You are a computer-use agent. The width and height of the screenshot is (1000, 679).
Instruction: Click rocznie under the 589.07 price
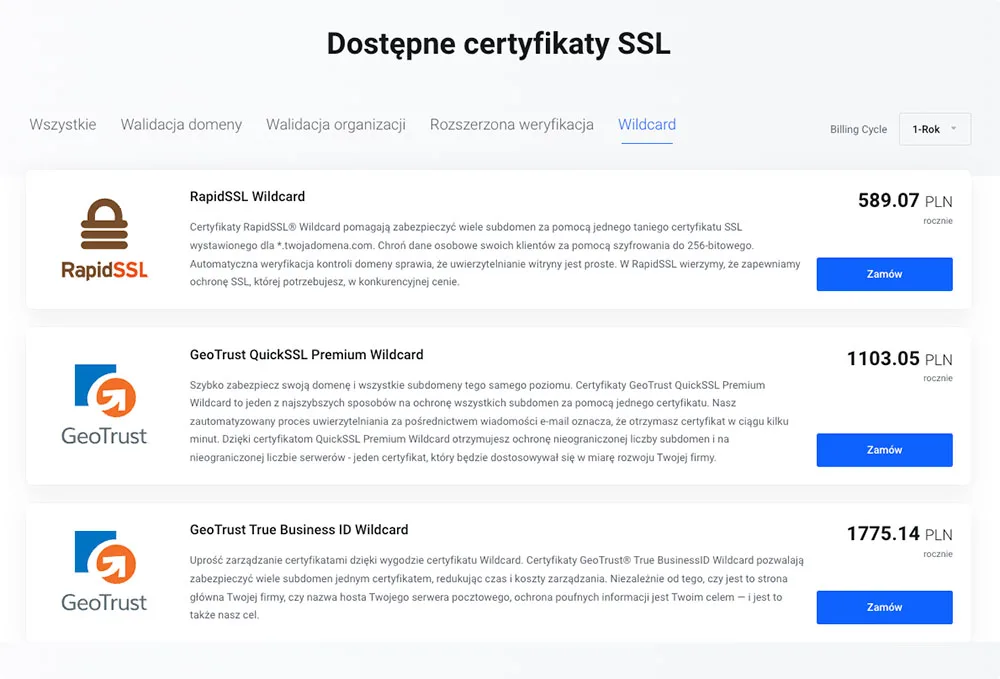pyautogui.click(x=938, y=221)
